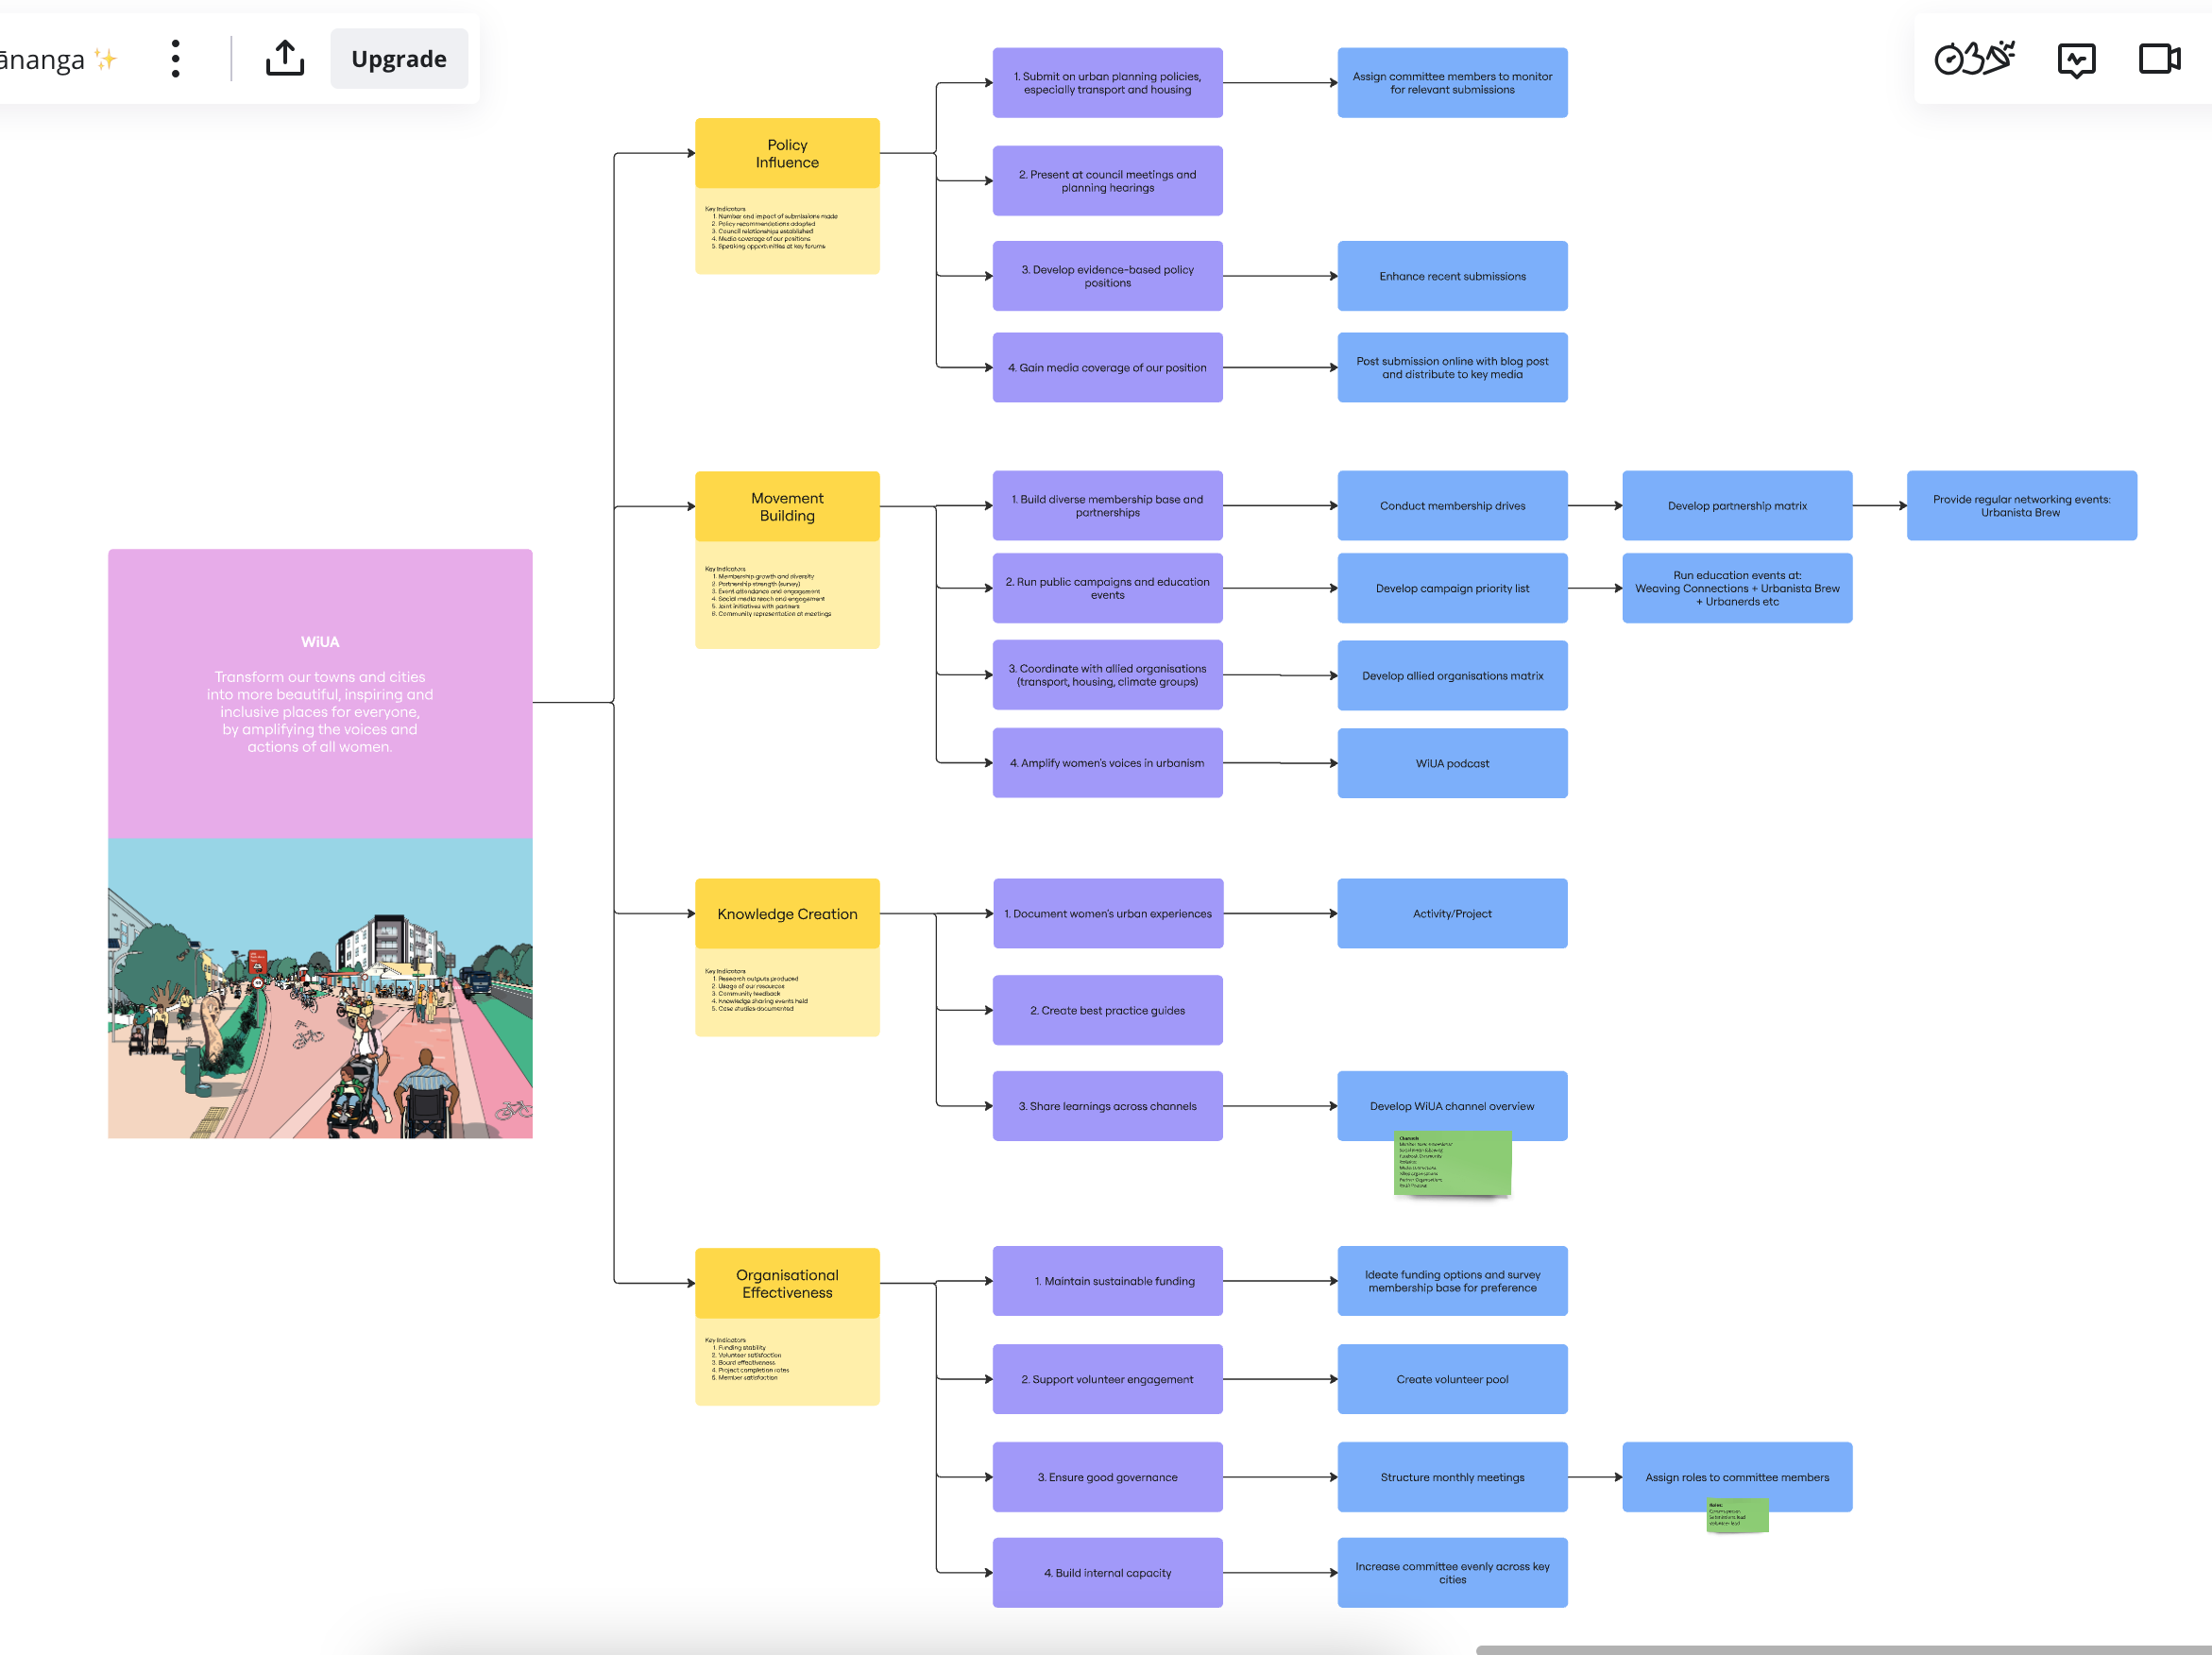Open the comments and reactions panel icon
The width and height of the screenshot is (2212, 1655).
click(2077, 60)
